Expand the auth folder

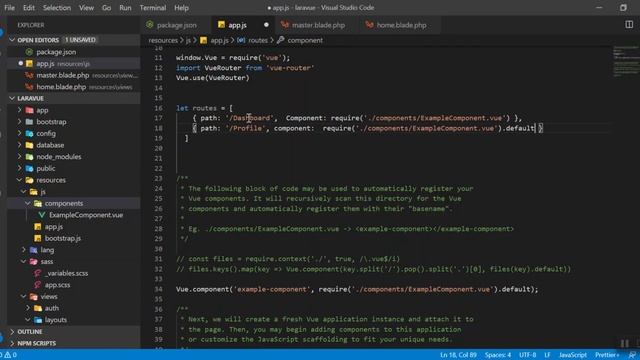28,308
